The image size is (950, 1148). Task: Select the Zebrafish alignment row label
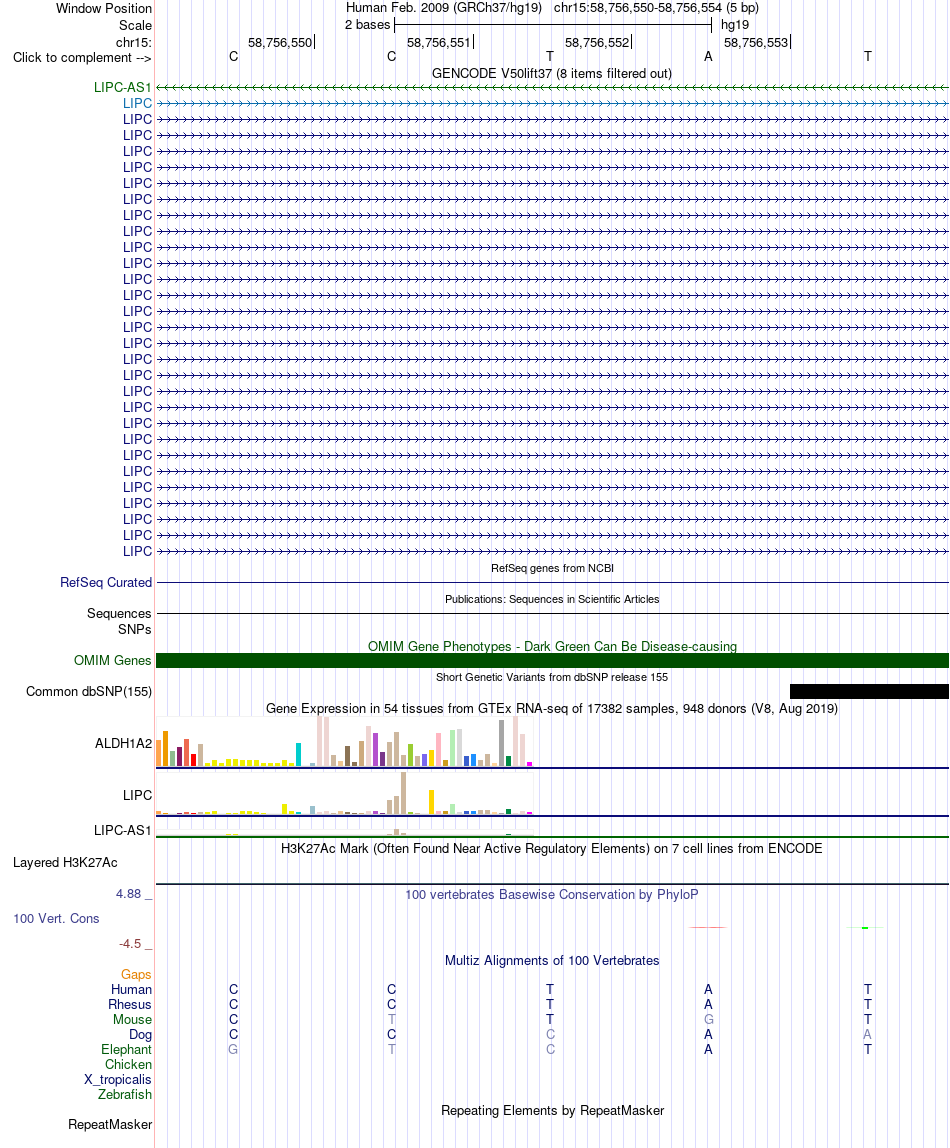pos(125,1095)
